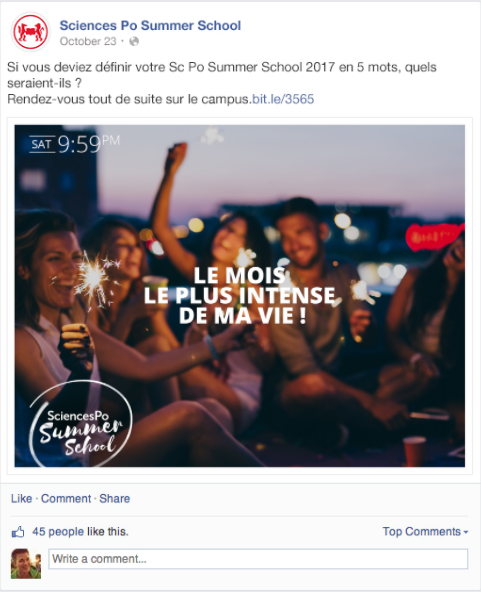The image size is (481, 592).
Task: Open the Sciences Po Summer School page name
Action: tap(150, 26)
